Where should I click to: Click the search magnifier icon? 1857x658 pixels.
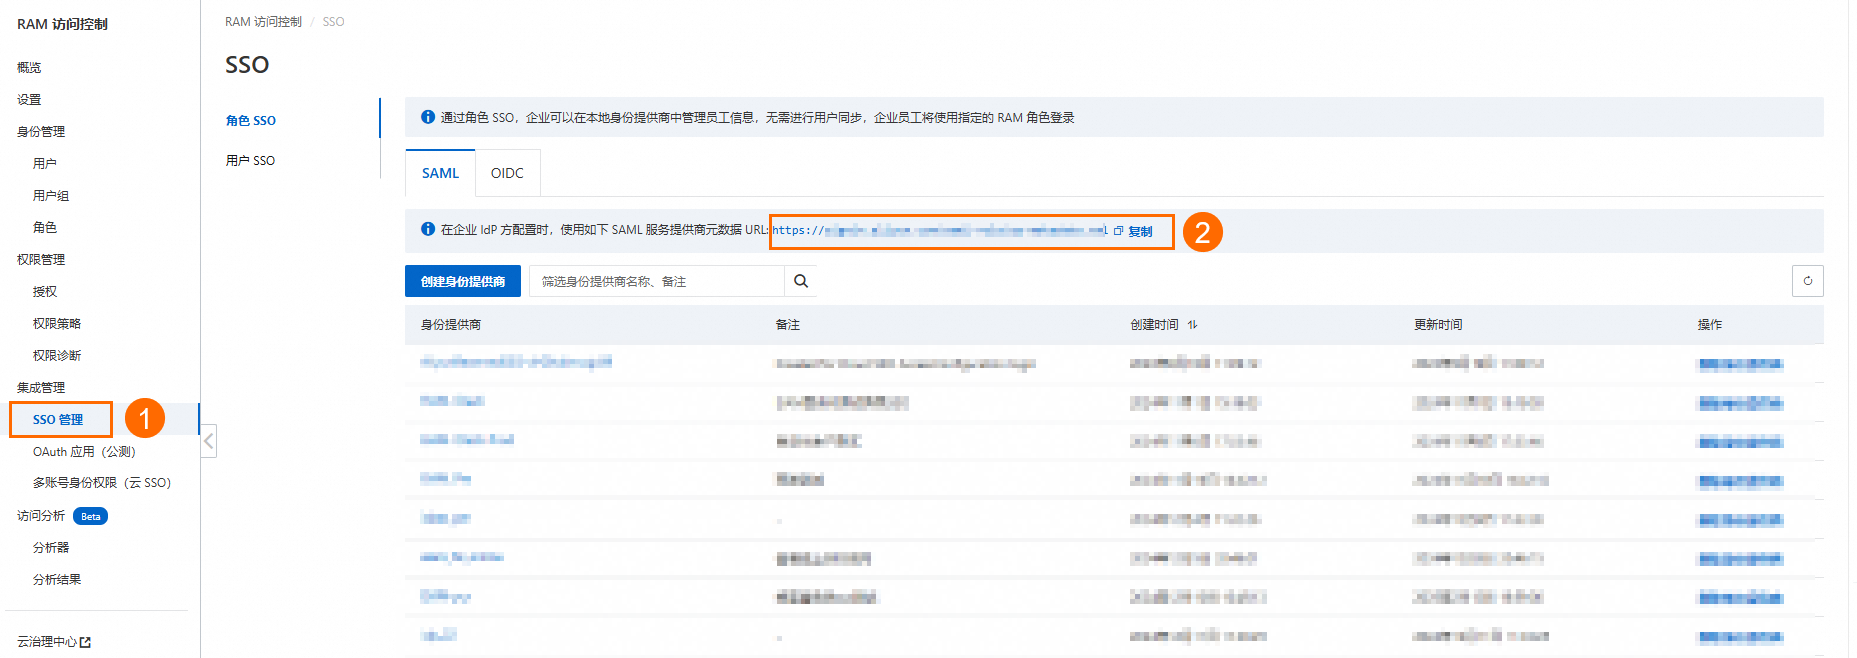pos(801,281)
